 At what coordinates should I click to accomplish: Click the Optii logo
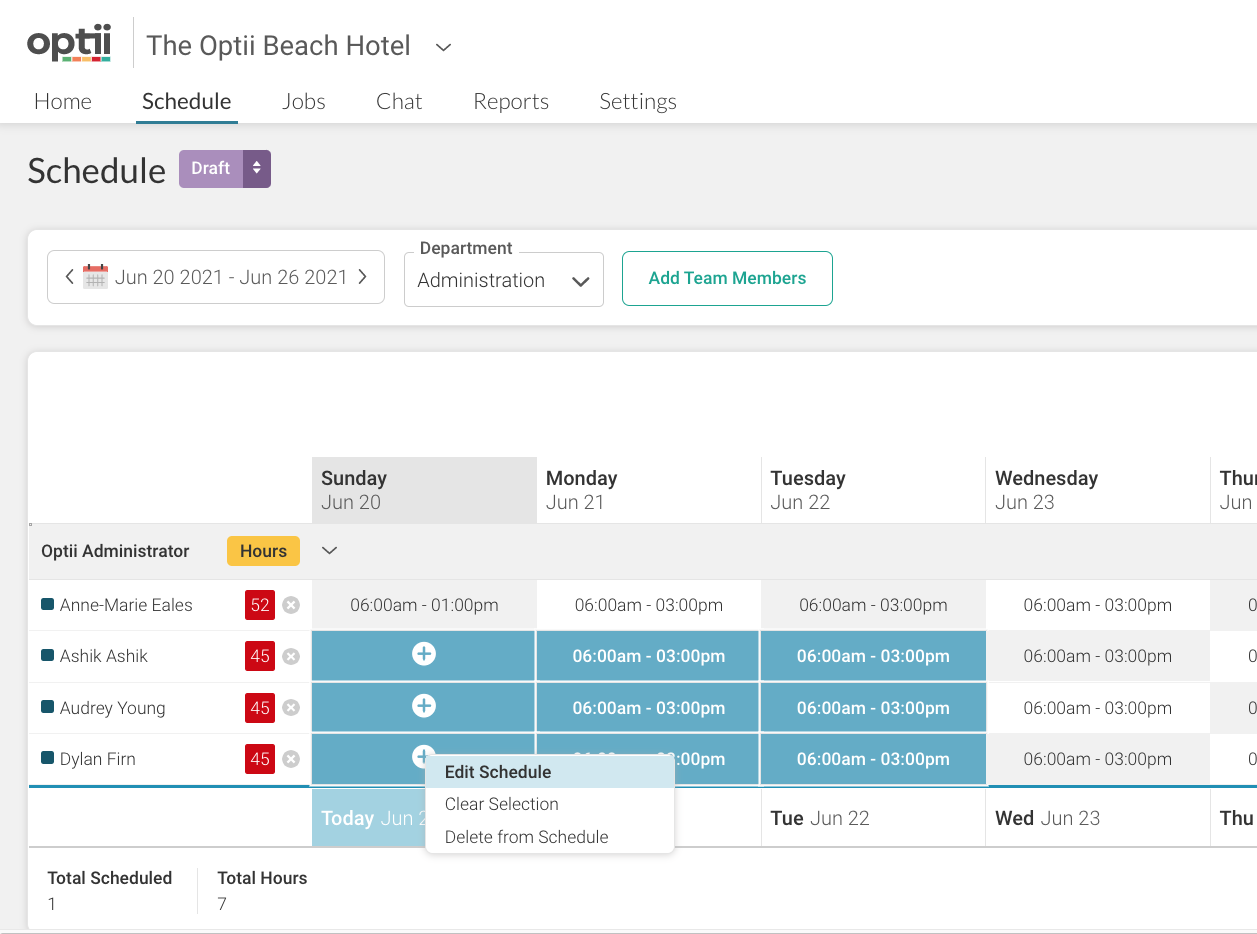pyautogui.click(x=69, y=45)
